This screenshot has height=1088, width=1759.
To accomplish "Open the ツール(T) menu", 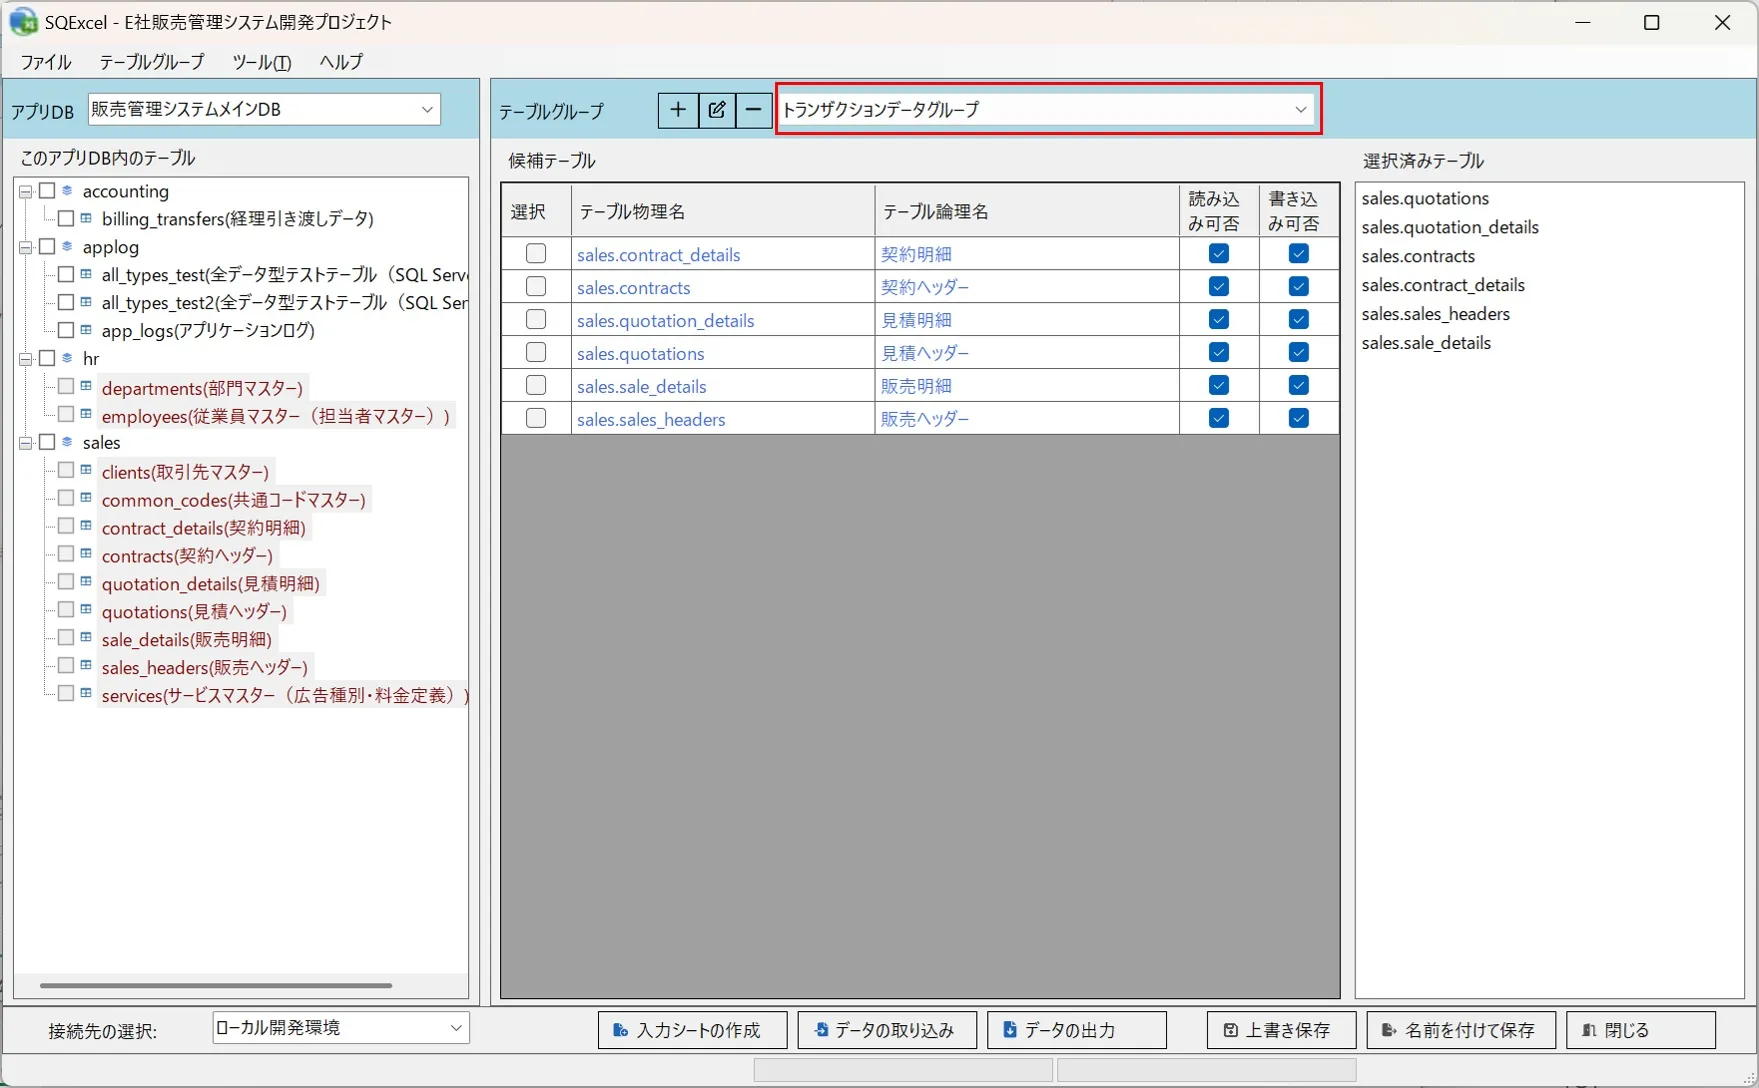I will [262, 62].
